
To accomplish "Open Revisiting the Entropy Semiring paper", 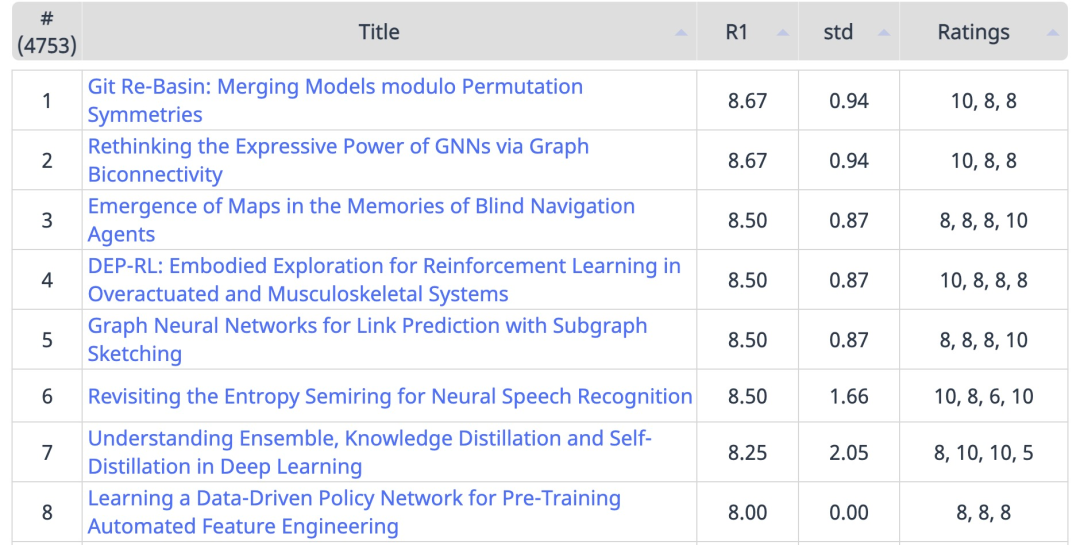I will [390, 396].
